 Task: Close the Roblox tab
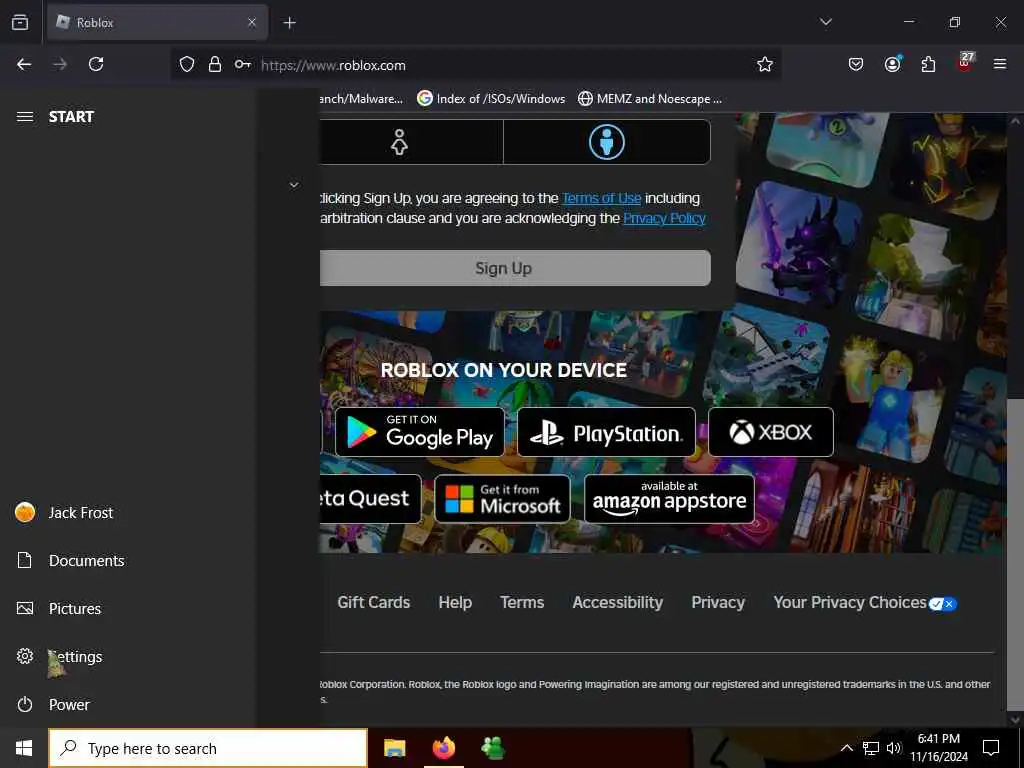(252, 22)
